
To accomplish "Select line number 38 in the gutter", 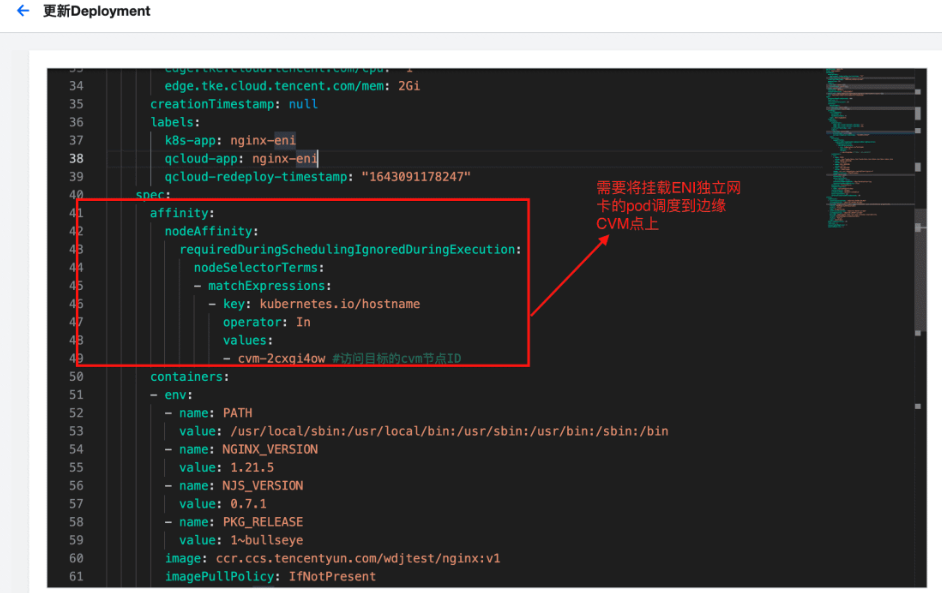I will [x=76, y=159].
